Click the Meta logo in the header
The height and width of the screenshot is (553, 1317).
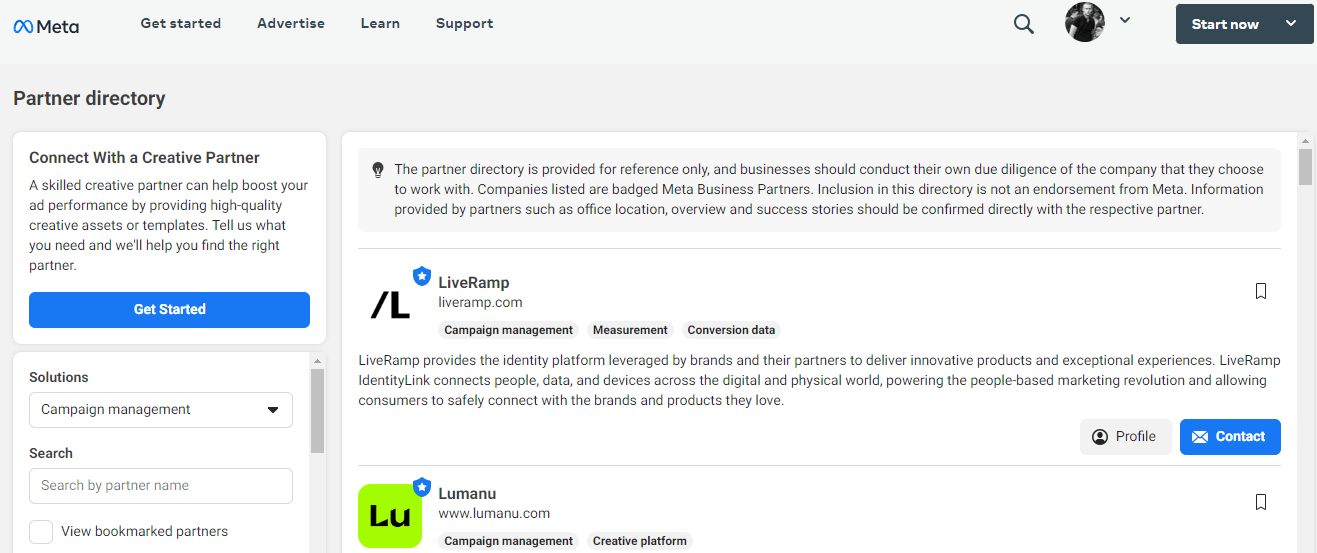(46, 26)
